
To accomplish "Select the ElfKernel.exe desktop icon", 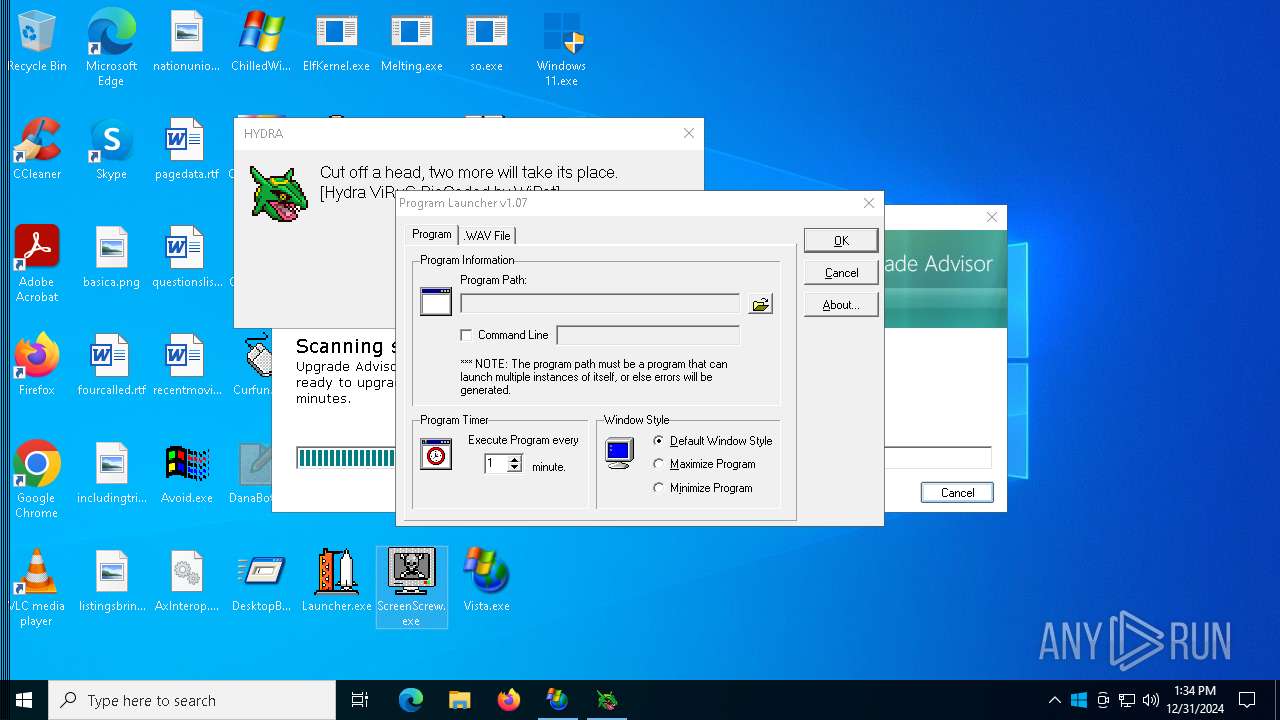I will pos(336,42).
